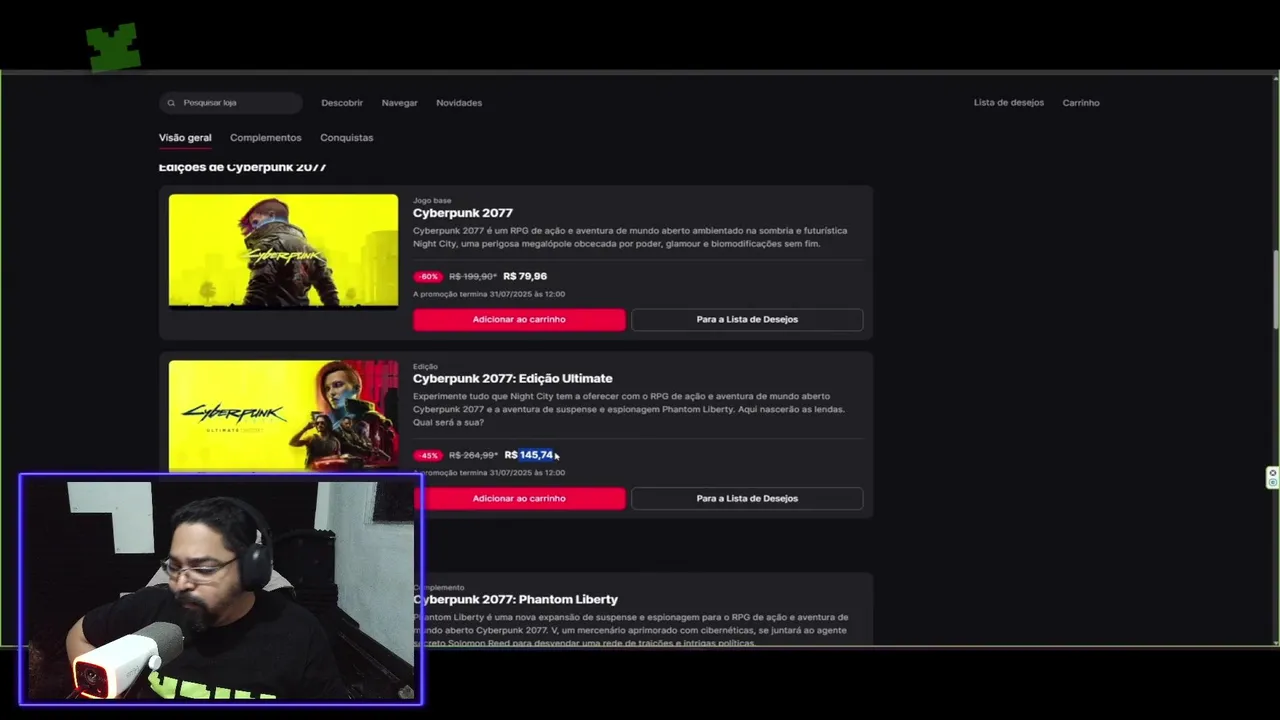Focus the Pesquisar loja search field
The height and width of the screenshot is (720, 1280).
click(230, 103)
